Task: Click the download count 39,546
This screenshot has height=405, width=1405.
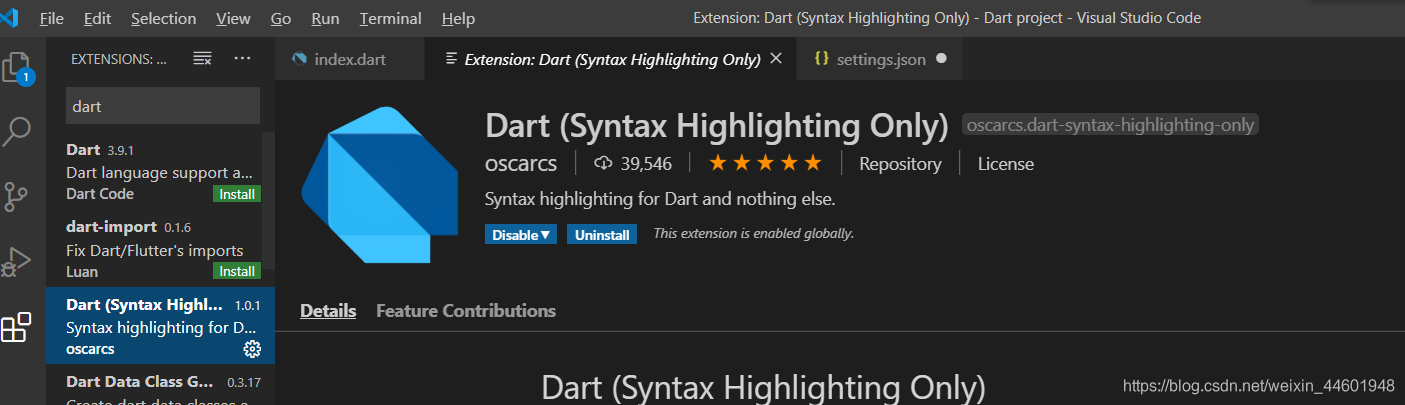Action: point(633,163)
